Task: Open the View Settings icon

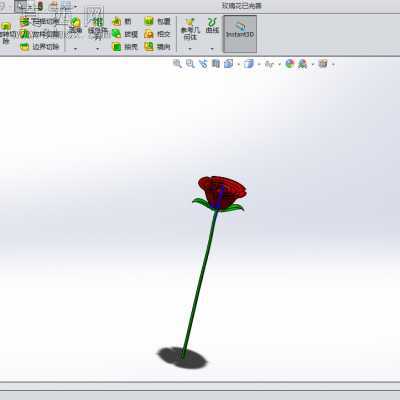Action: (x=323, y=63)
